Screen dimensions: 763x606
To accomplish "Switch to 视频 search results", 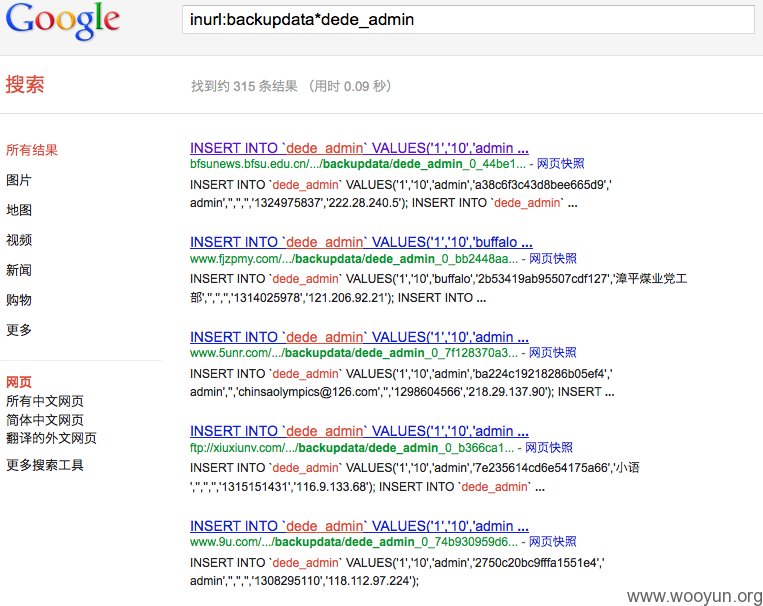I will click(18, 240).
